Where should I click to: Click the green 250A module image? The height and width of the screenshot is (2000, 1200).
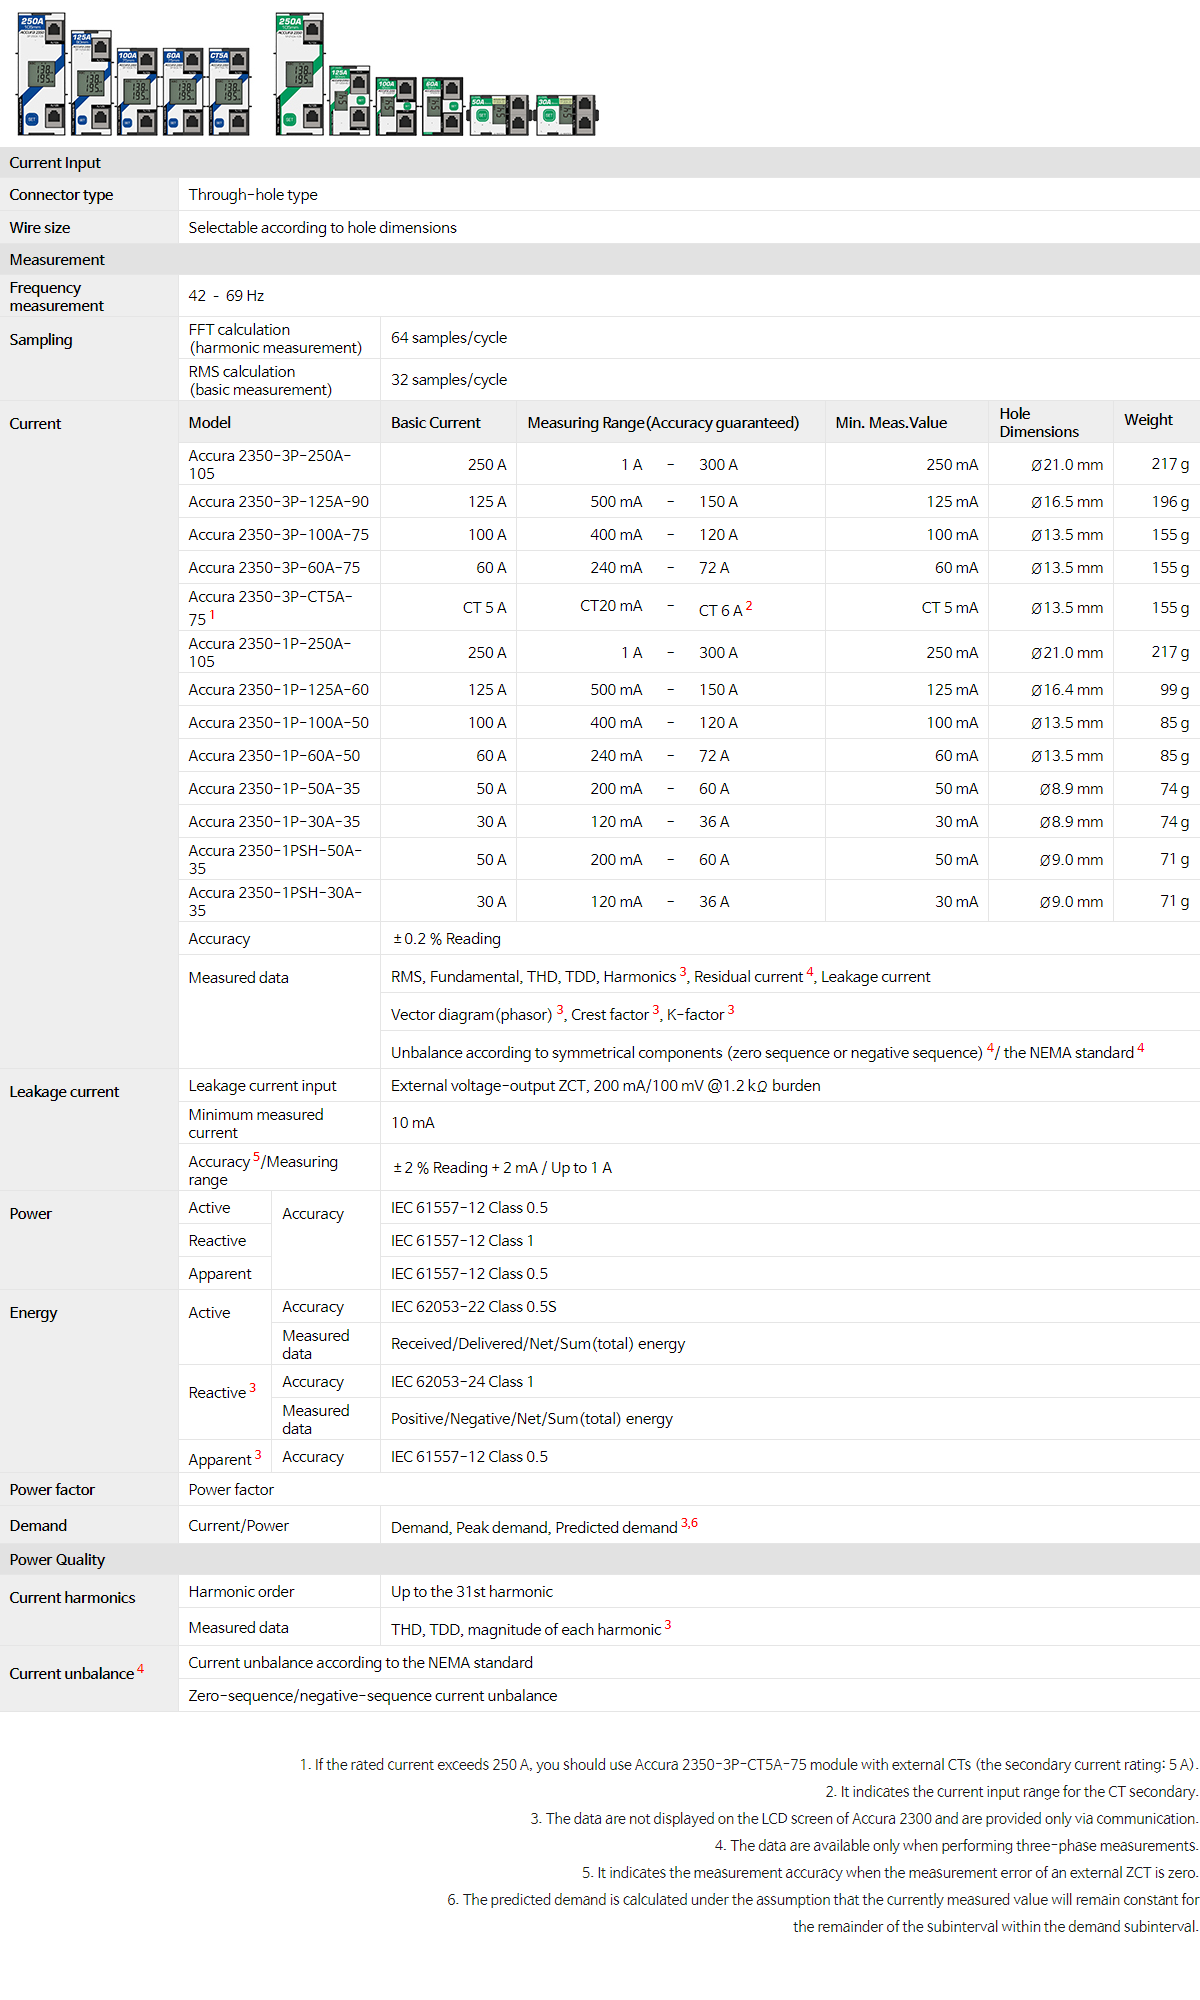300,74
